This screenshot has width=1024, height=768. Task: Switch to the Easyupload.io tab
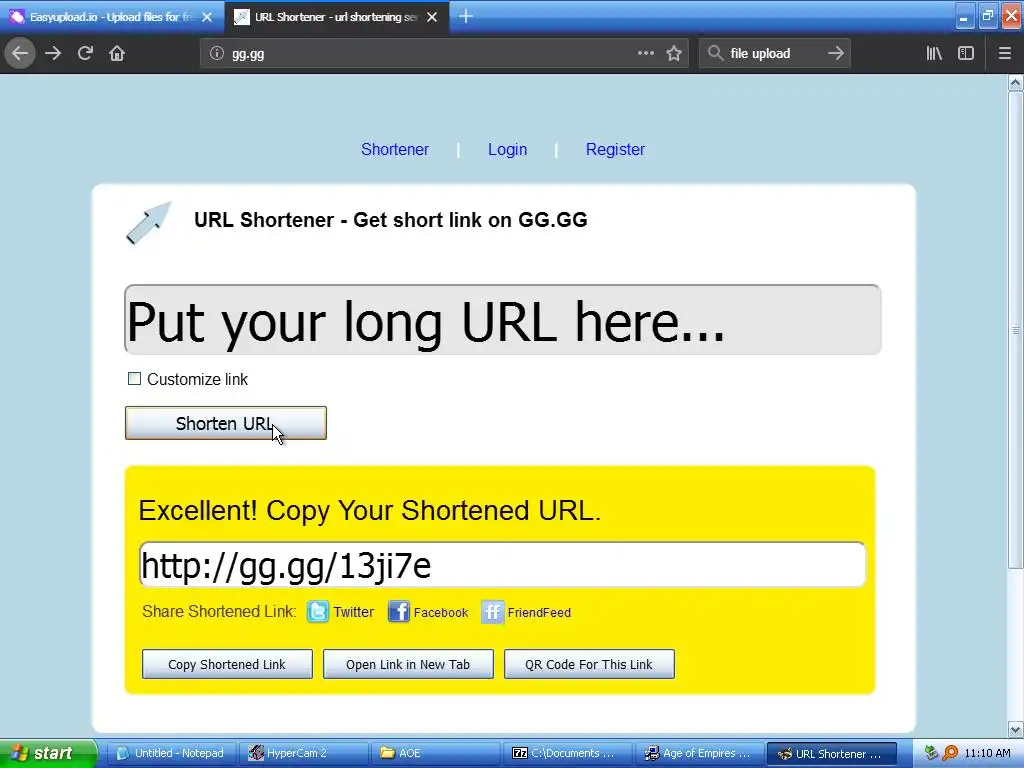(111, 17)
